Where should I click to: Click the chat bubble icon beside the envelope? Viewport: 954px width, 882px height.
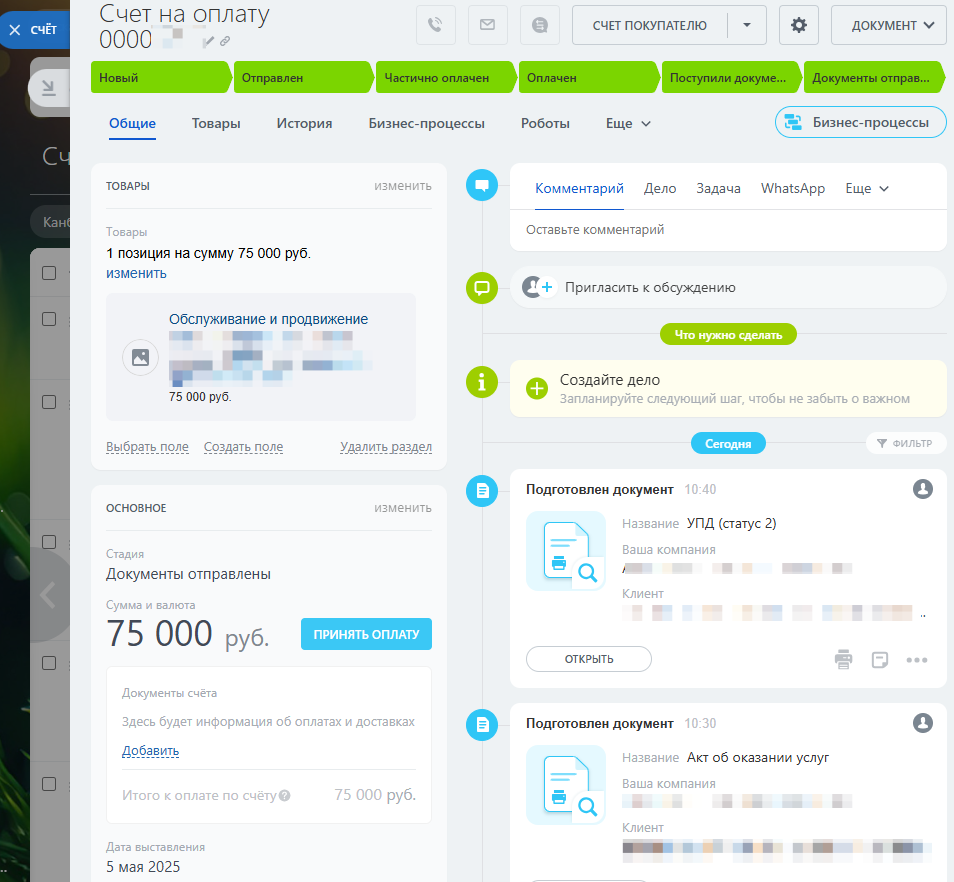click(539, 24)
